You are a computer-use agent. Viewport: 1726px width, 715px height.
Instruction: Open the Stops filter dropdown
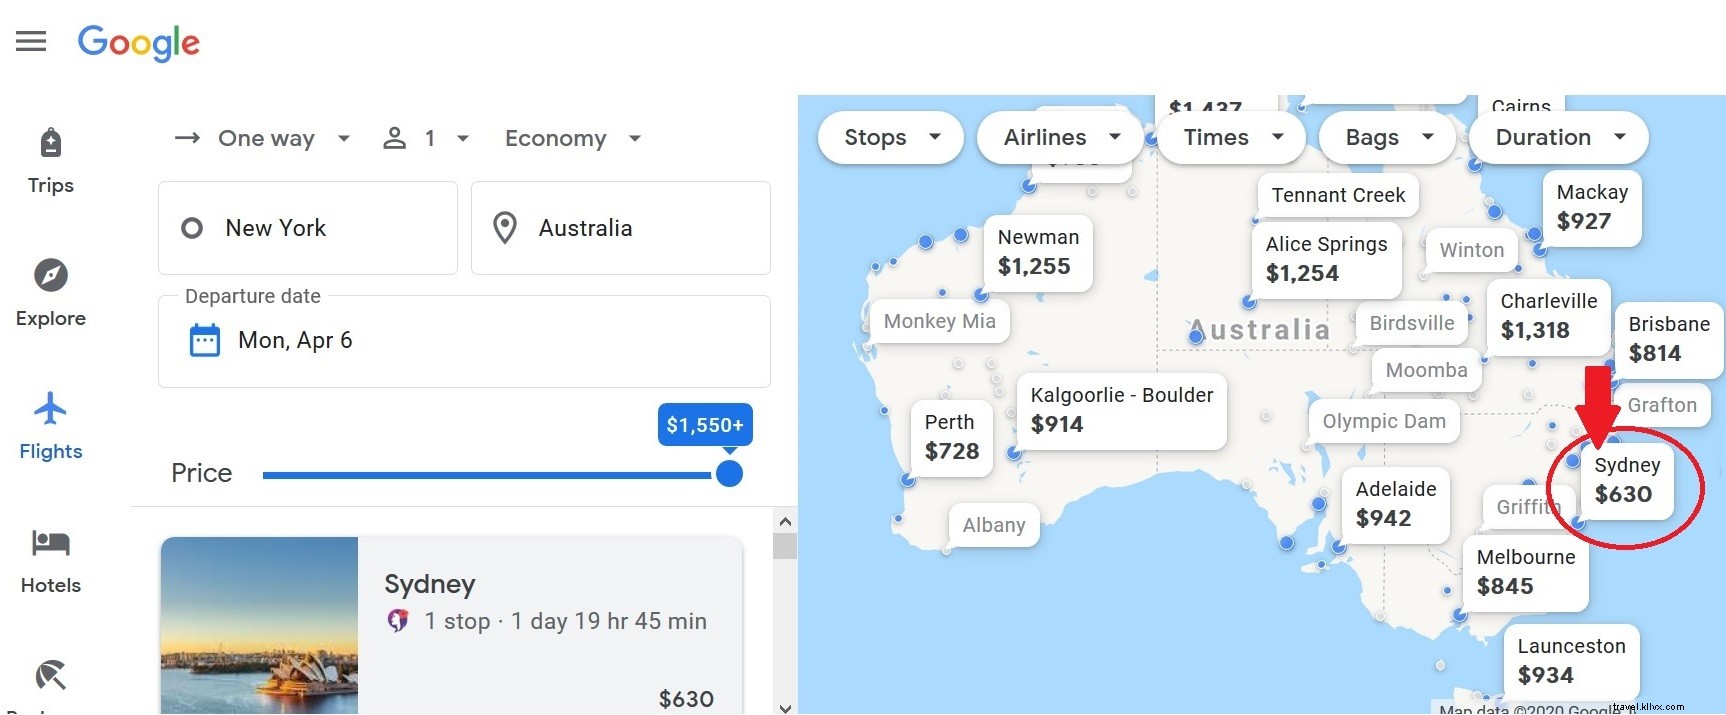coord(888,137)
